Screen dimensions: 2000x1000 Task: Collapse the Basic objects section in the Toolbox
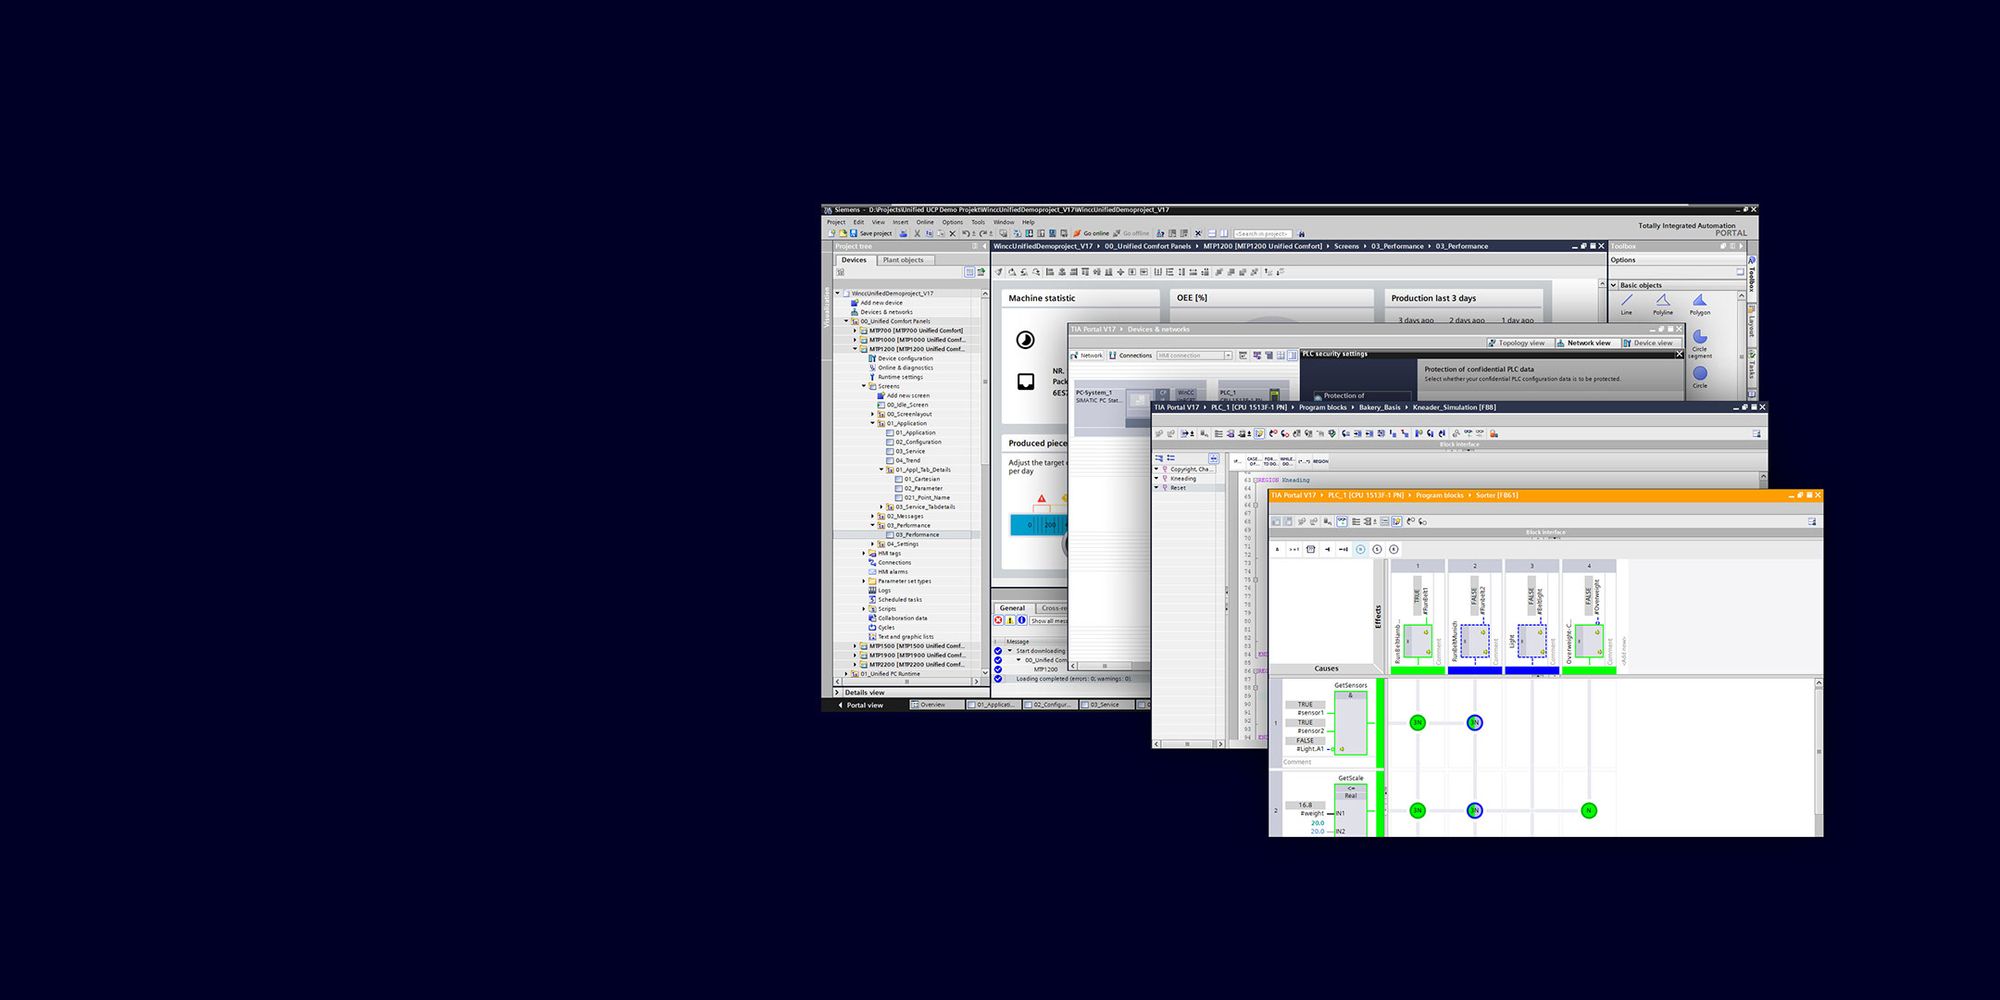coord(1613,285)
